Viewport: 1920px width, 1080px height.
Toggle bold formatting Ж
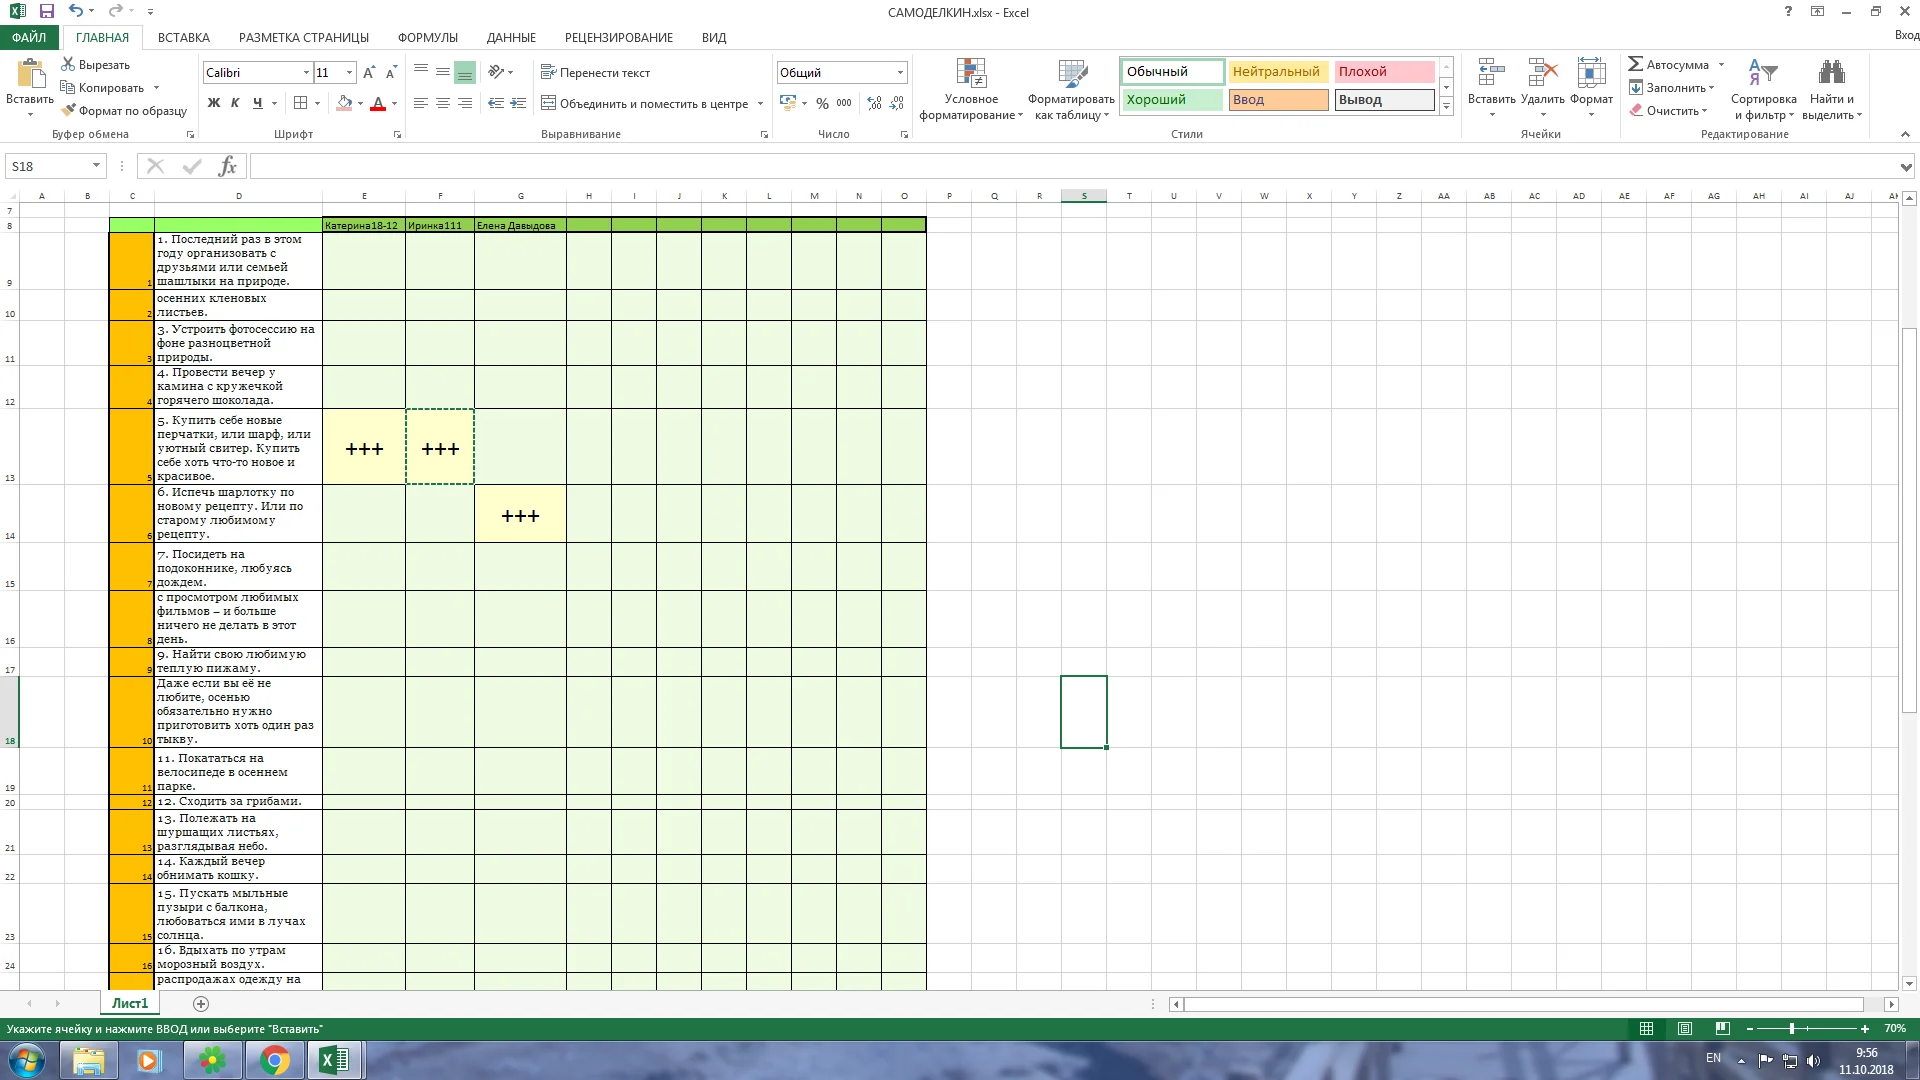pos(213,103)
